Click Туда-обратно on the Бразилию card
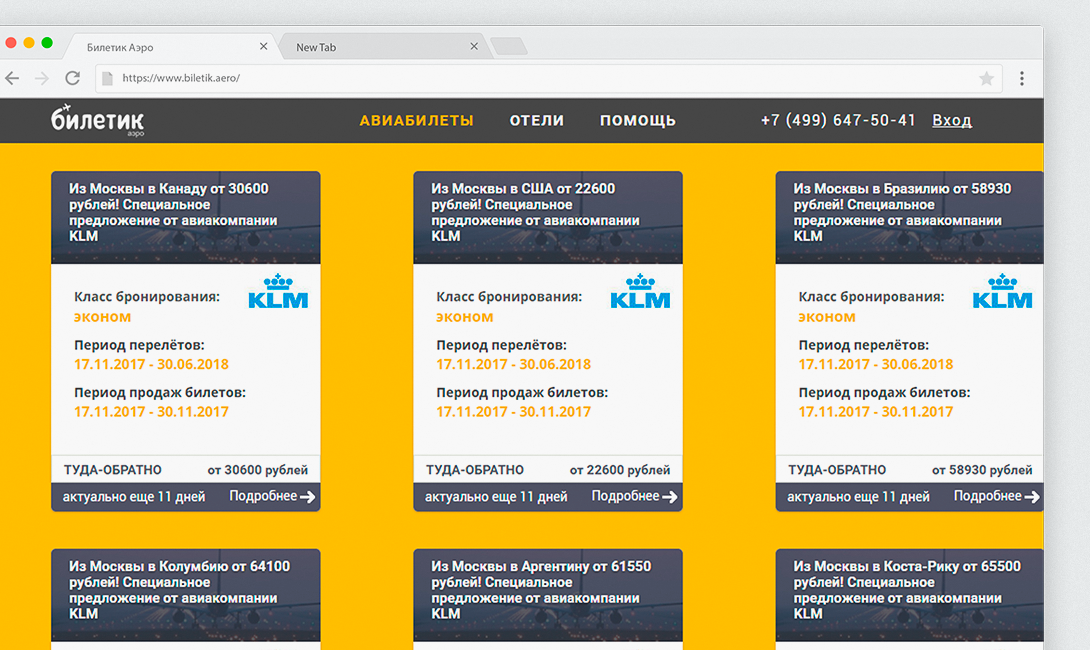This screenshot has width=1090, height=650. (x=837, y=470)
